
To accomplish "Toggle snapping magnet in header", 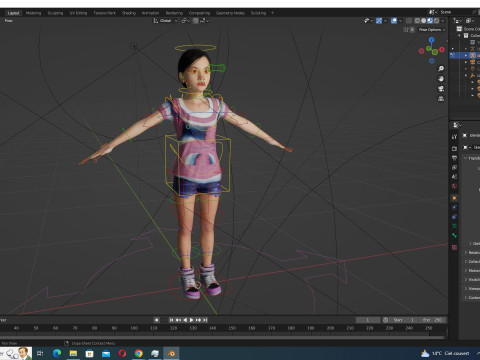I will tap(195, 21).
